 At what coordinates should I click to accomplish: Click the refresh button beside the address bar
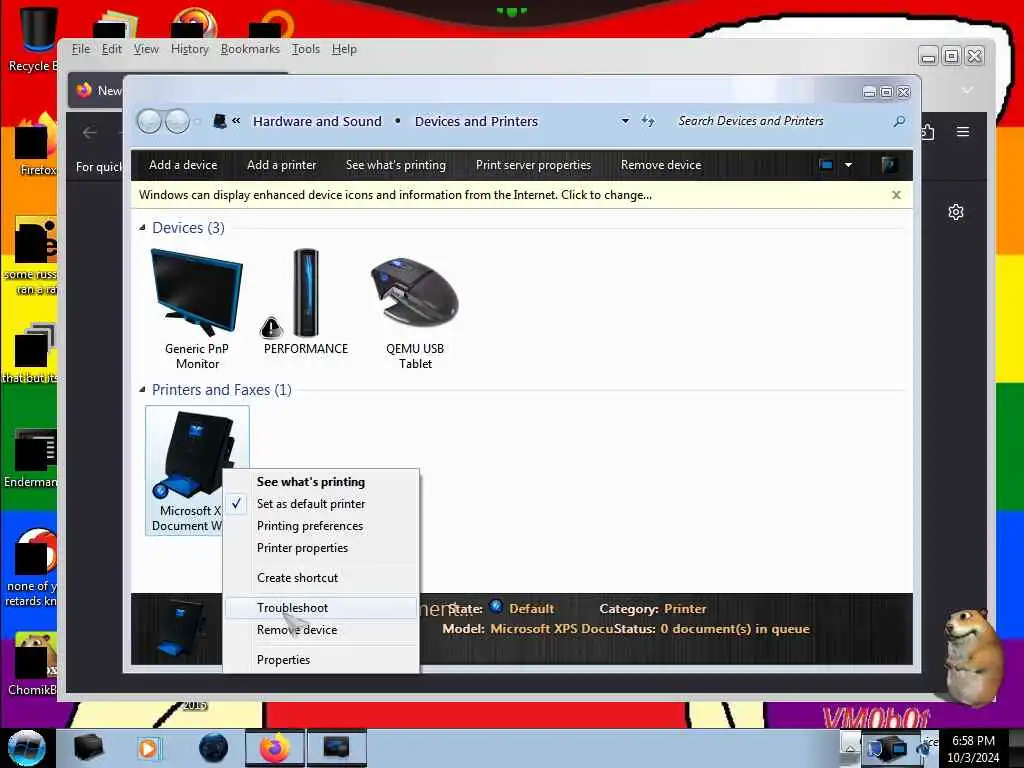click(647, 121)
